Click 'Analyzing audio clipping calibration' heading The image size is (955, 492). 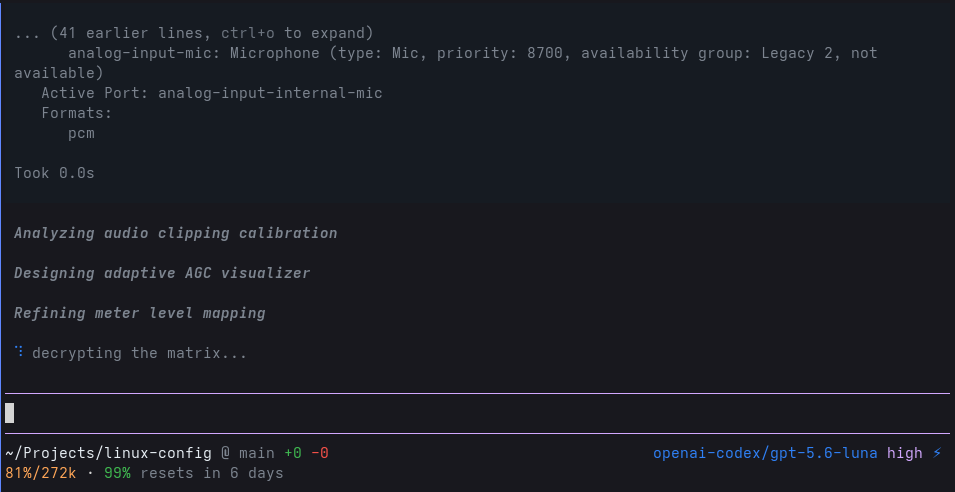[175, 233]
